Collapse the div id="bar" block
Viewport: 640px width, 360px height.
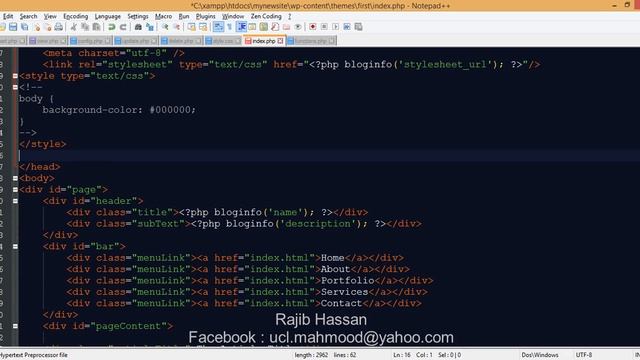pyautogui.click(x=15, y=247)
